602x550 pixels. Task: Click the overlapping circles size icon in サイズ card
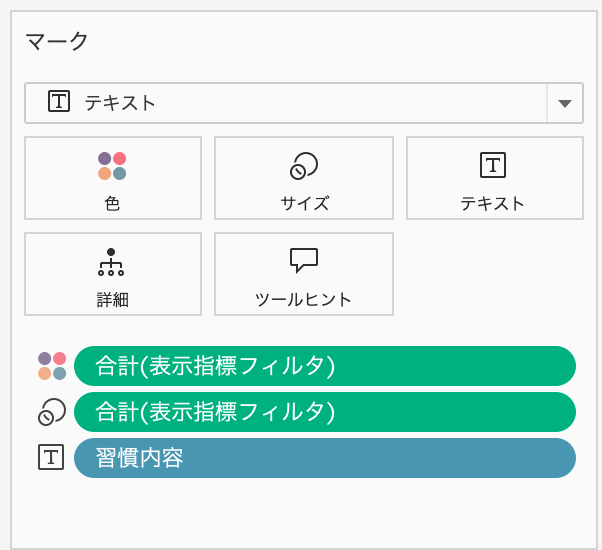[x=304, y=166]
